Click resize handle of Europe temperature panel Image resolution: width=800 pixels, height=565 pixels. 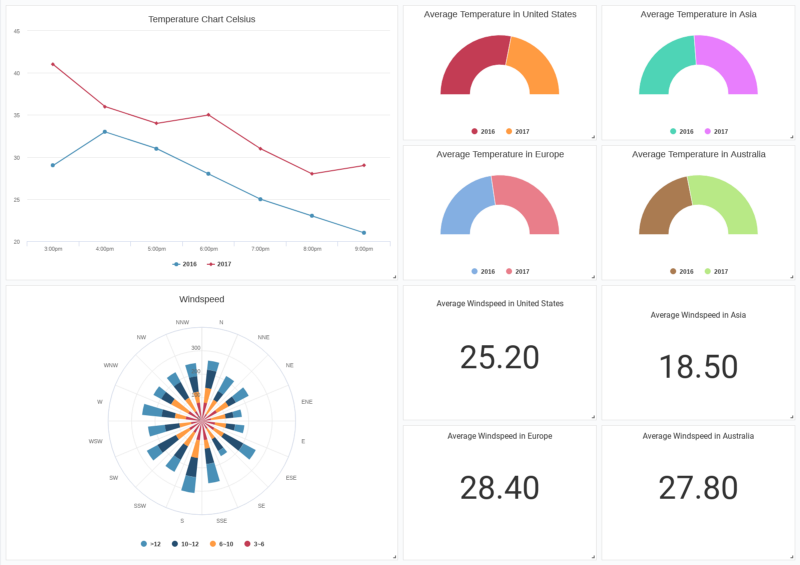pos(593,277)
